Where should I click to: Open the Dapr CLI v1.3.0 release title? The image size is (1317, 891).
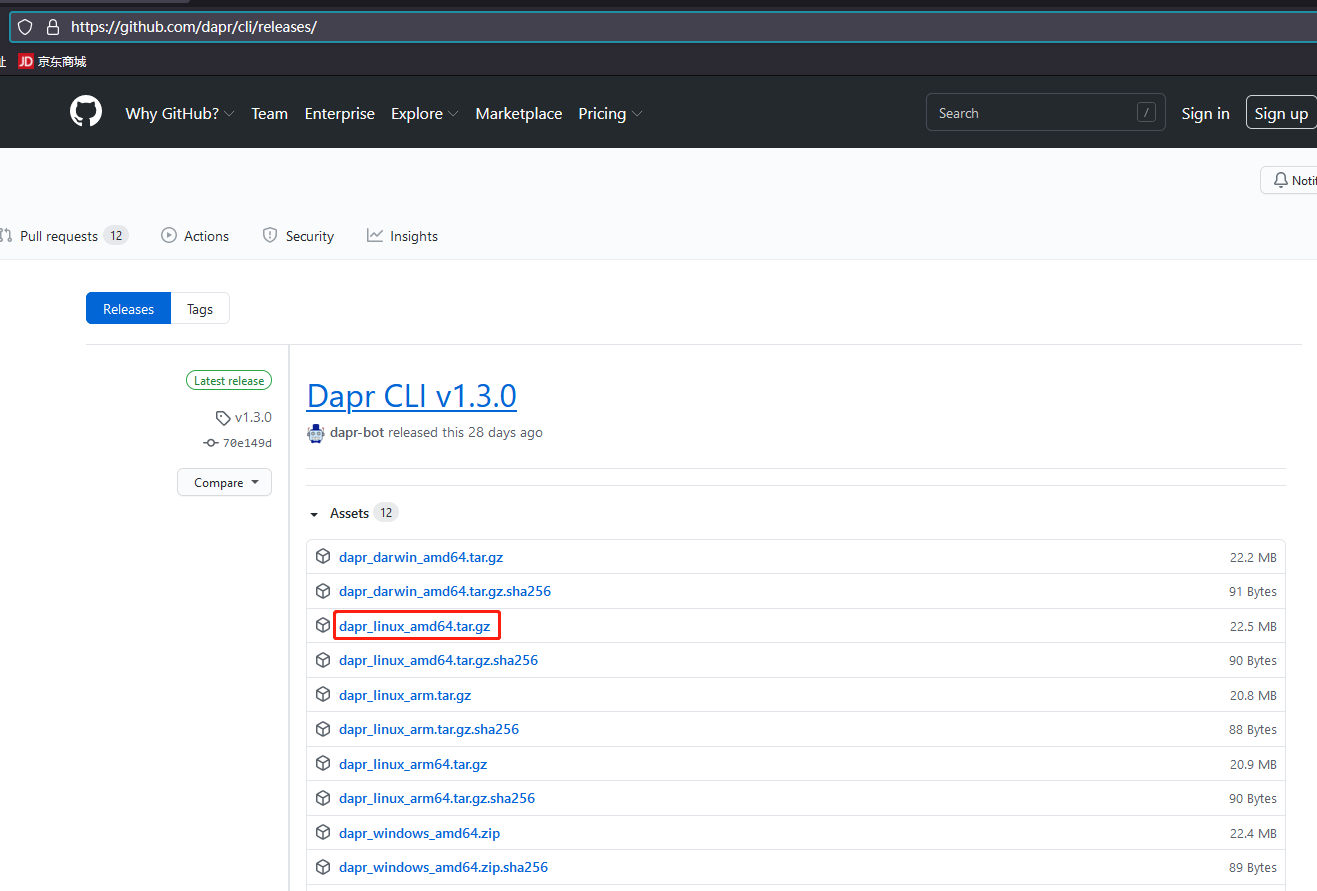pyautogui.click(x=412, y=396)
